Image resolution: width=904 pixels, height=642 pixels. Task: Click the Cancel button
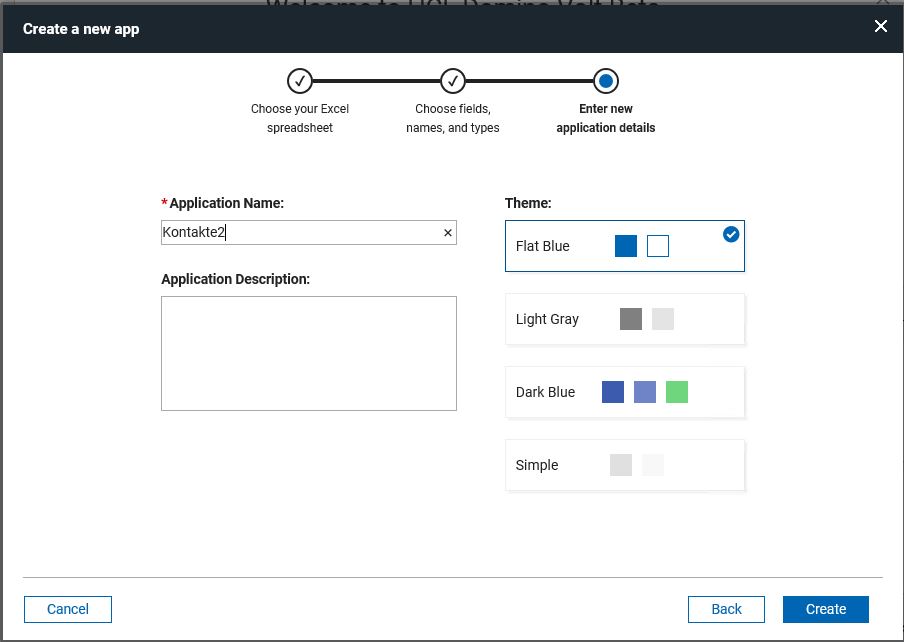pyautogui.click(x=67, y=609)
